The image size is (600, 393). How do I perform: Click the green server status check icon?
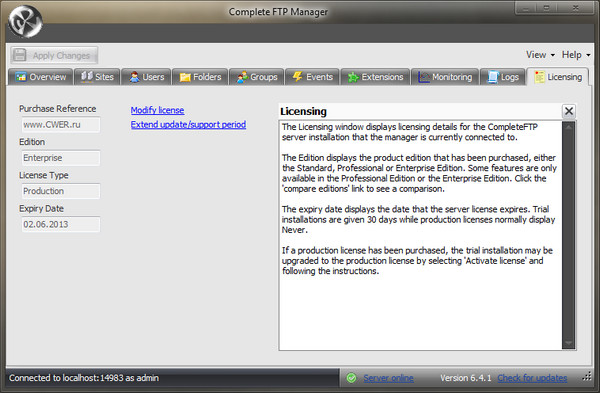click(351, 378)
